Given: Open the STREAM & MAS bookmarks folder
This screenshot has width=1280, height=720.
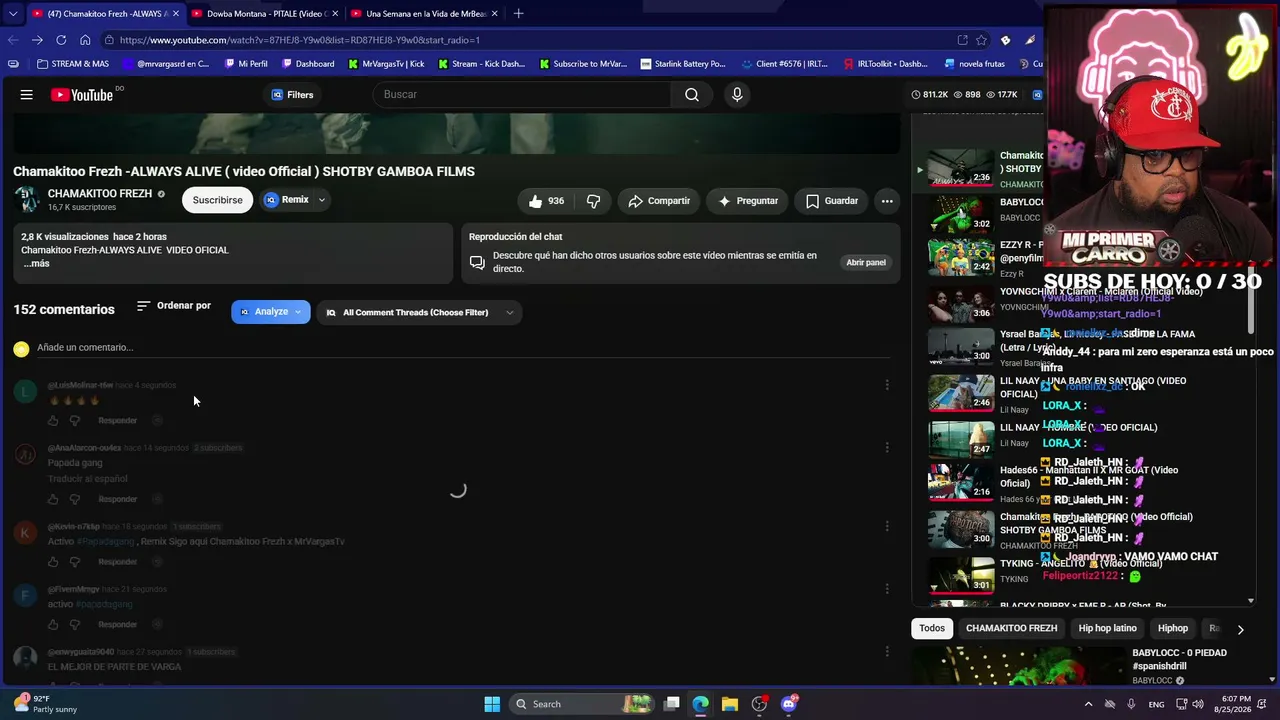Looking at the screenshot, I should [x=73, y=64].
